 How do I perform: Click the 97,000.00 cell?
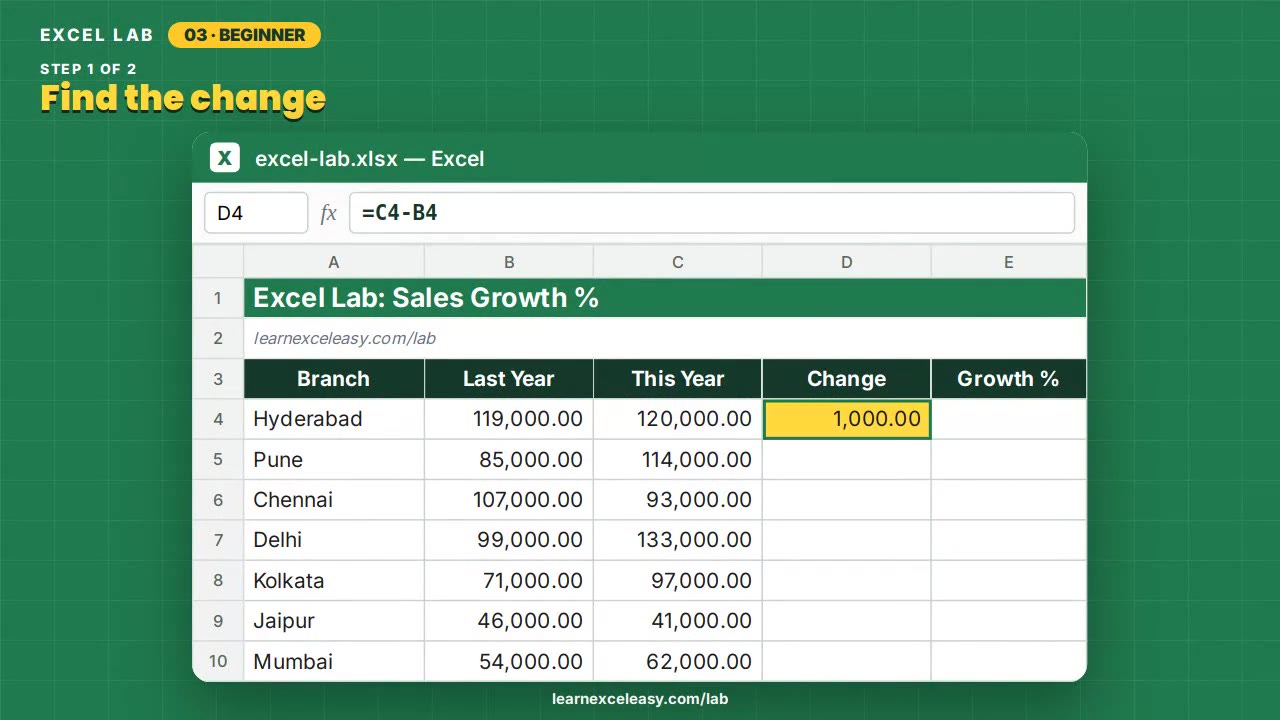[x=678, y=581]
